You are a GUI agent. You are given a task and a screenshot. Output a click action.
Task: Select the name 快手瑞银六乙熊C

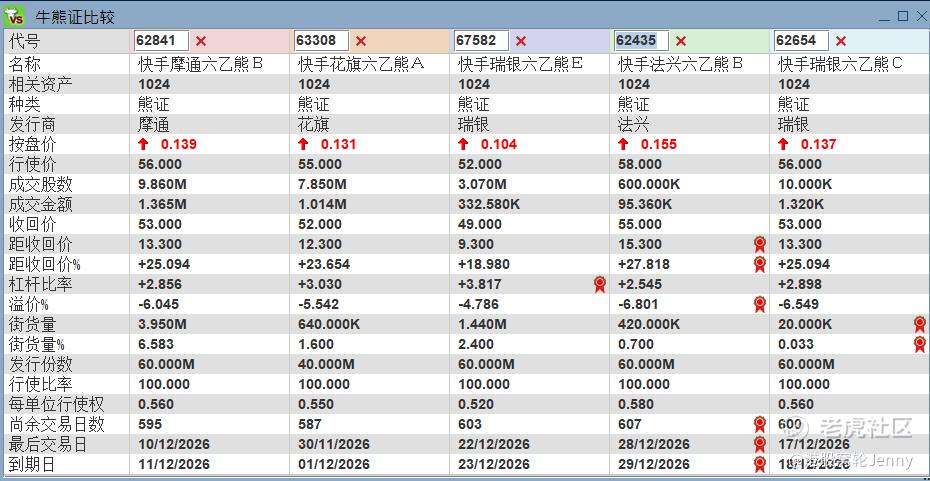840,63
